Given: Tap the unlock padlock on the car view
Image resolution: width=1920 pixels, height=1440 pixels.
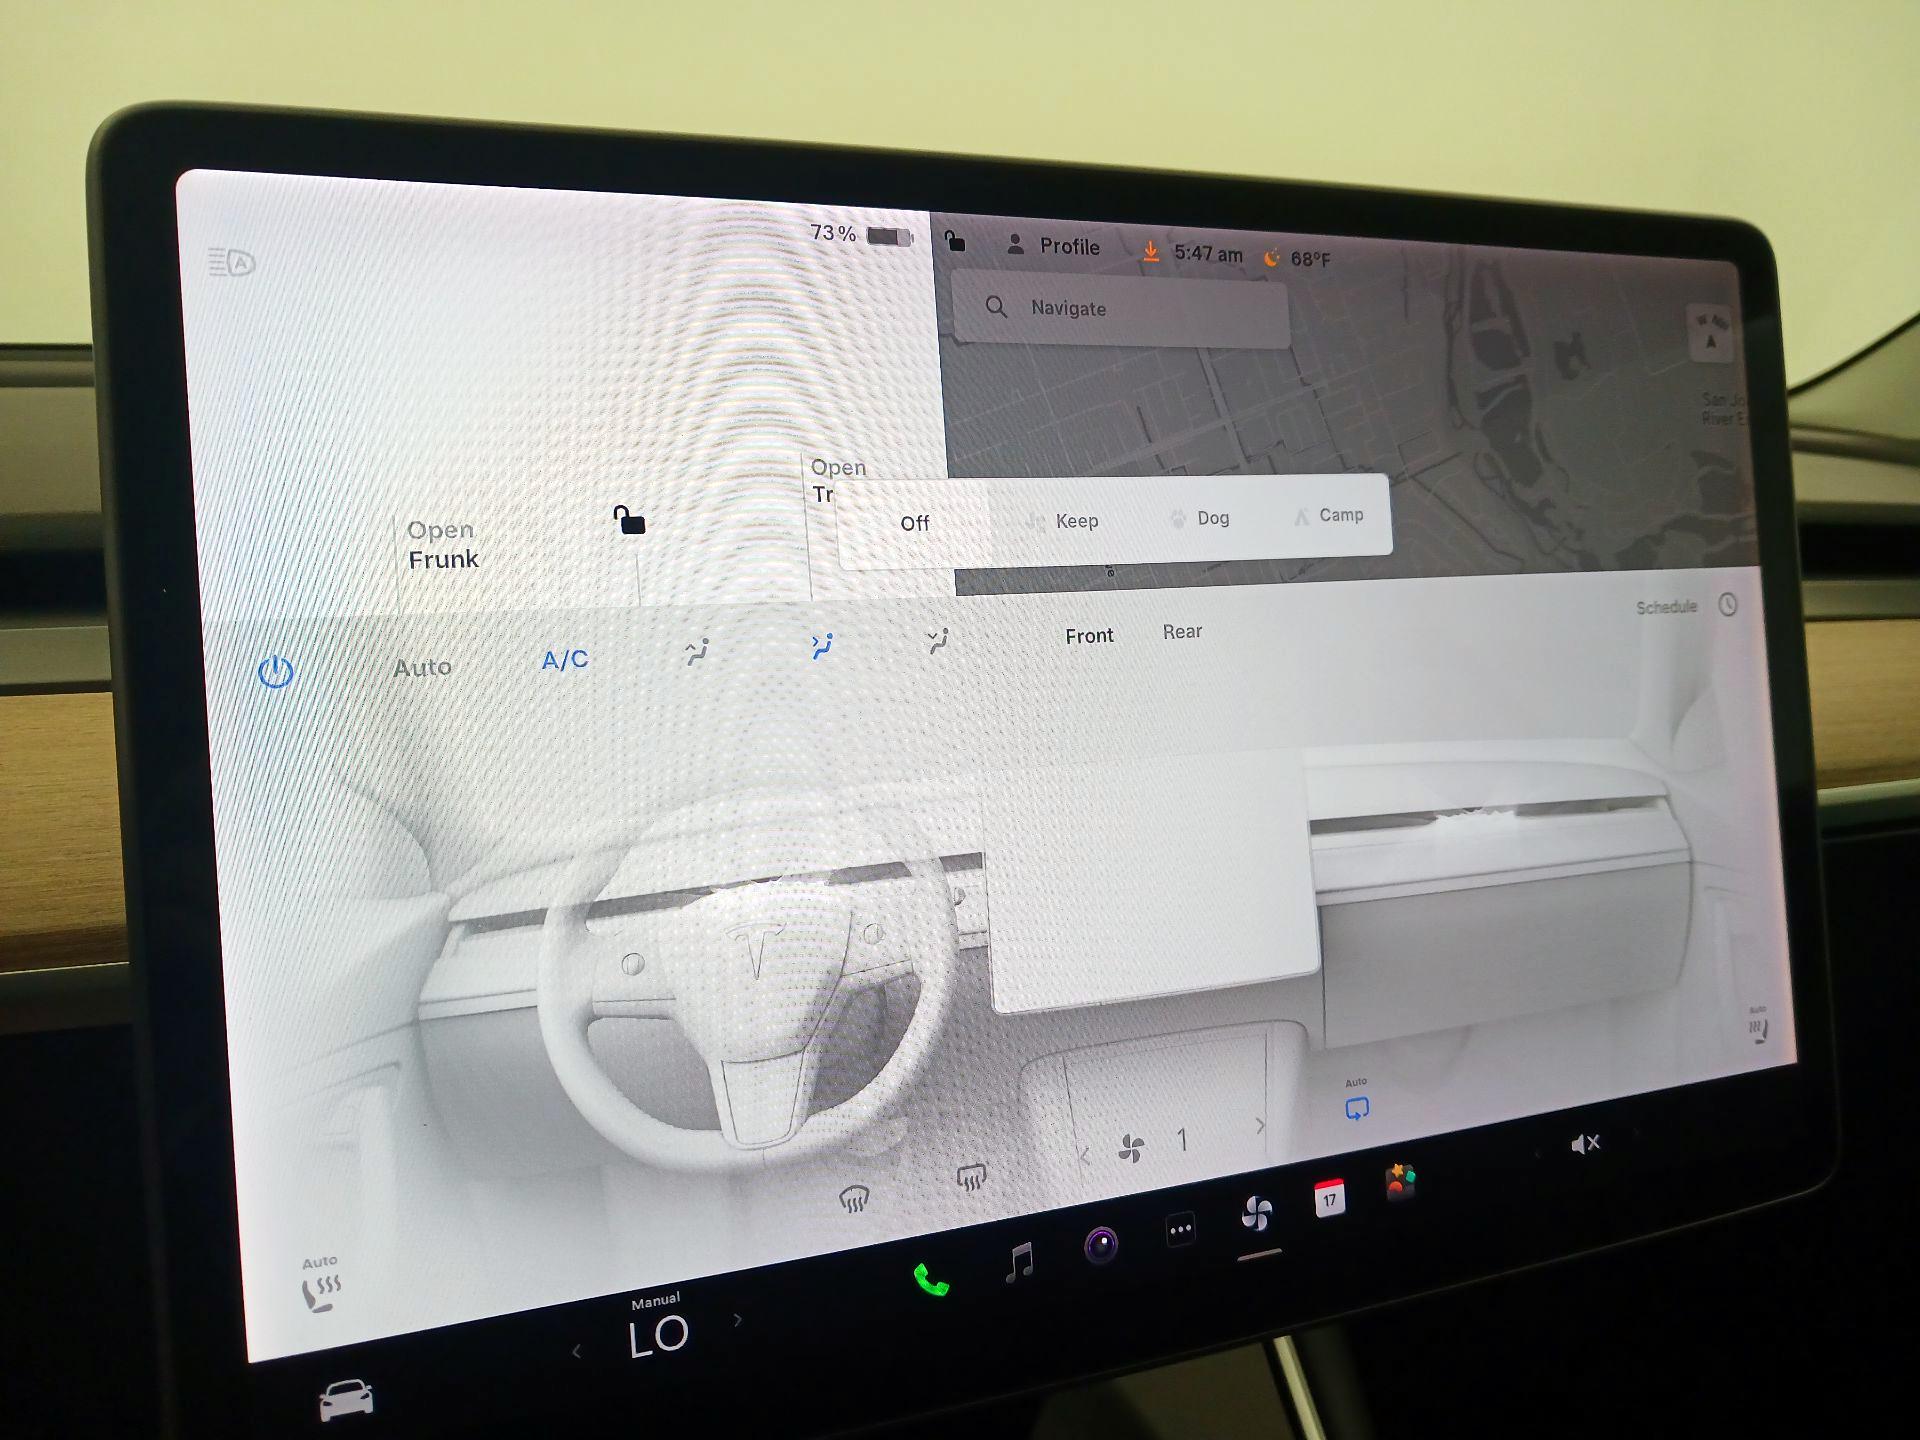Looking at the screenshot, I should pyautogui.click(x=629, y=520).
